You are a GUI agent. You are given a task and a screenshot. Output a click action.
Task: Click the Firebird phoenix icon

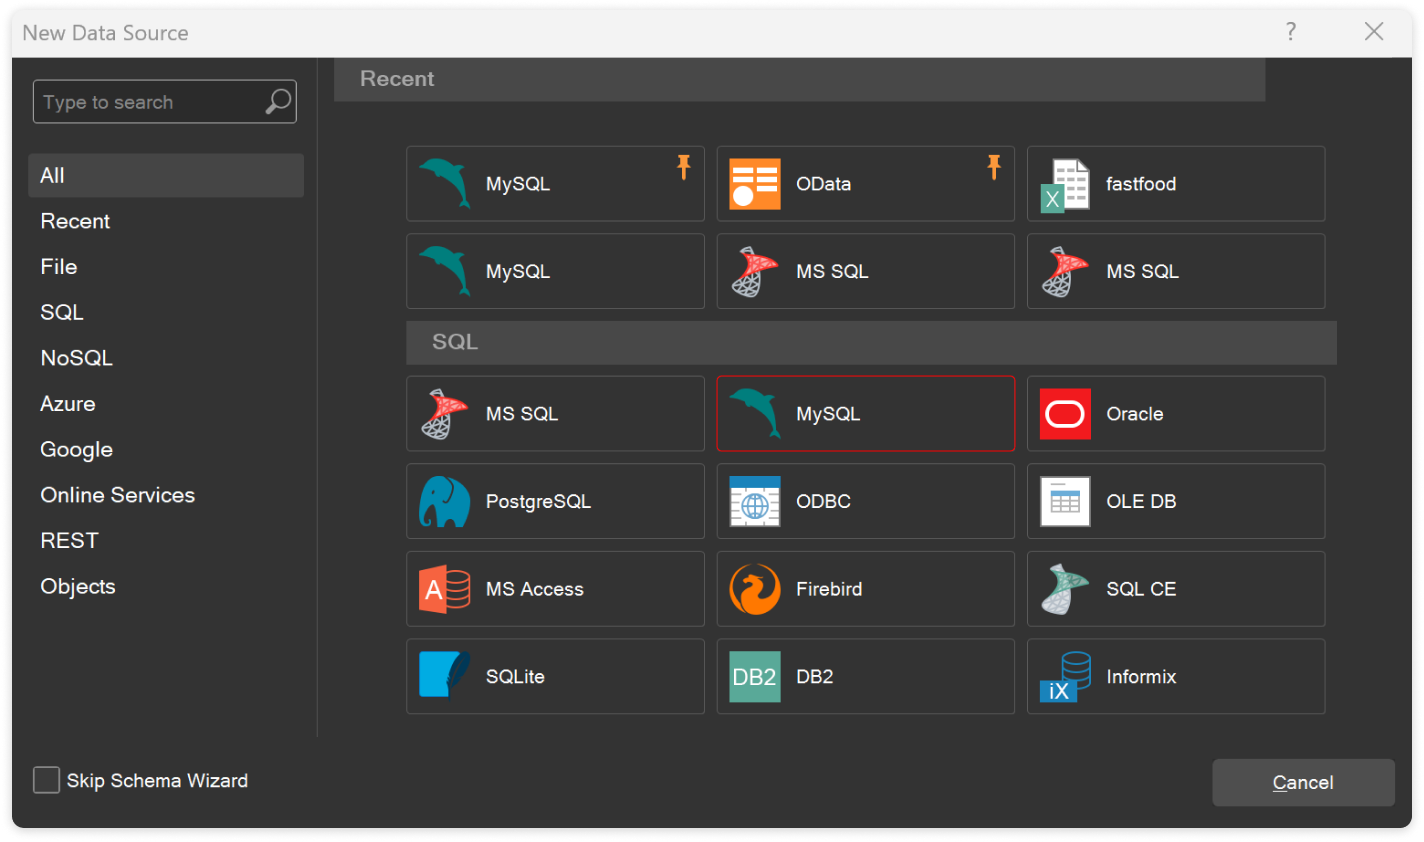pyautogui.click(x=755, y=589)
